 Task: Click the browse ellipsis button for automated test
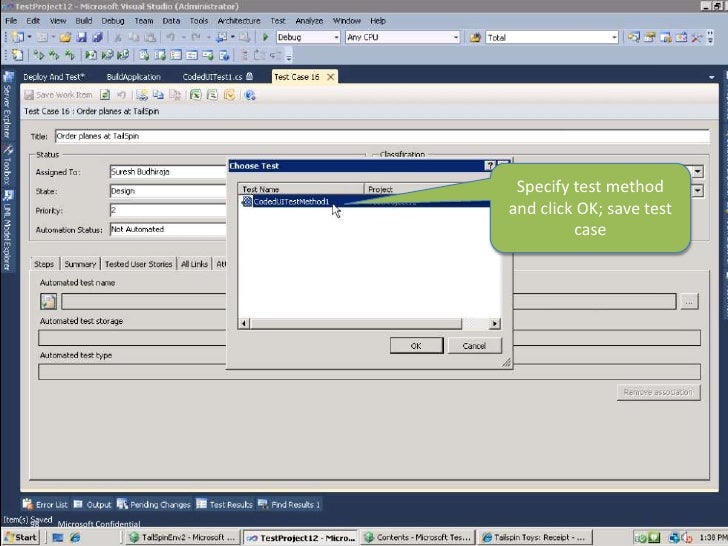(689, 302)
